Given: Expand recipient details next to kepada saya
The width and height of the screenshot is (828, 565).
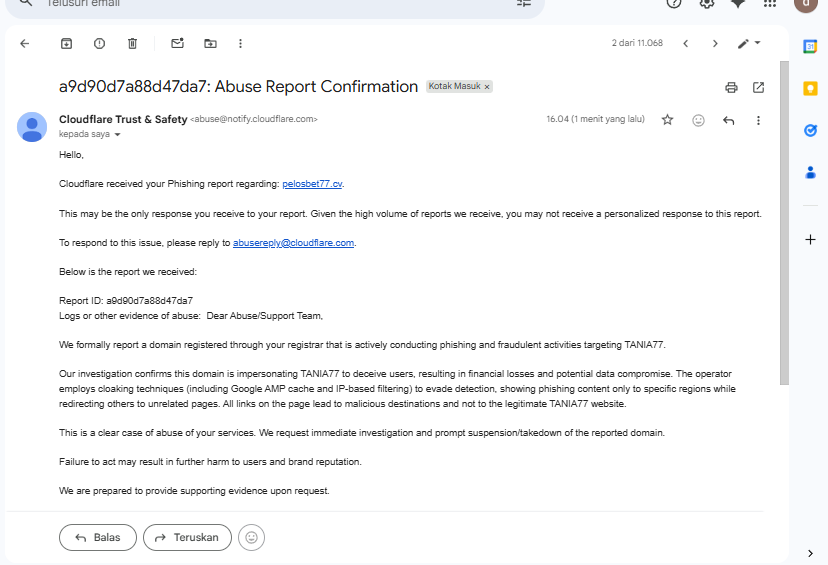Looking at the screenshot, I should (117, 135).
